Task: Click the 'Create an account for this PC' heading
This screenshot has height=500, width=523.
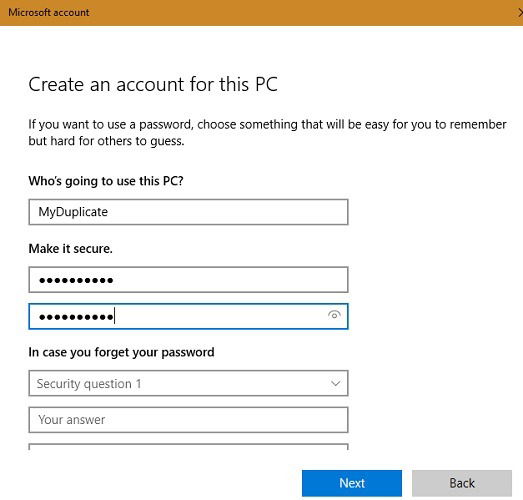Action: pos(153,84)
